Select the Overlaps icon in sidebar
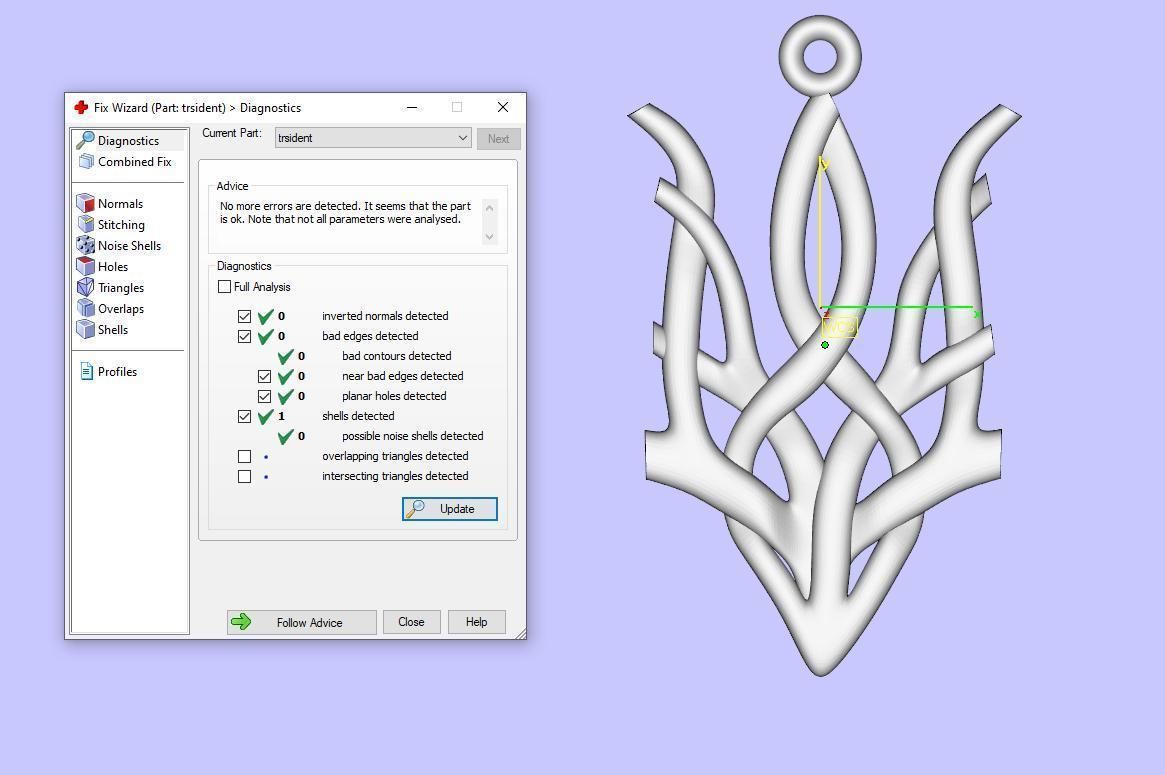Image resolution: width=1165 pixels, height=775 pixels. coord(85,308)
